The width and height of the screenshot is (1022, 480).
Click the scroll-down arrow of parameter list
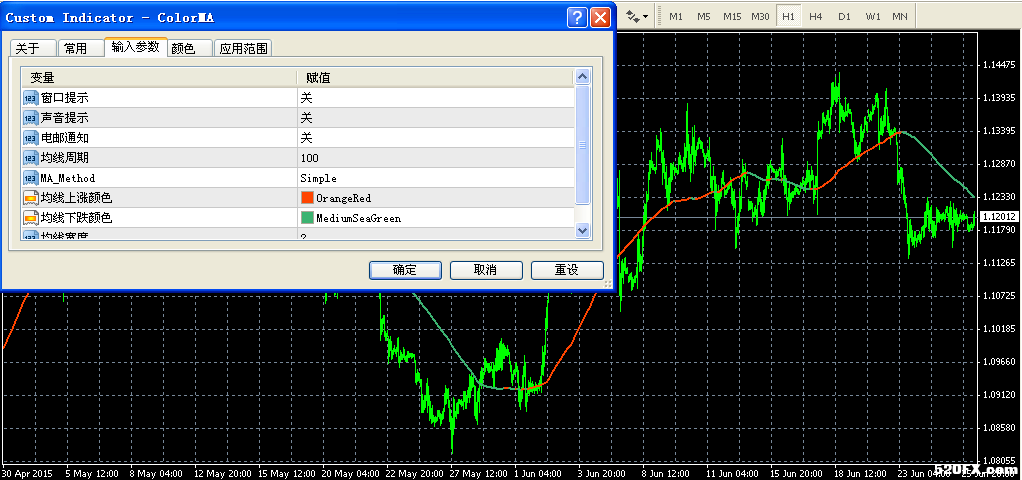[583, 230]
